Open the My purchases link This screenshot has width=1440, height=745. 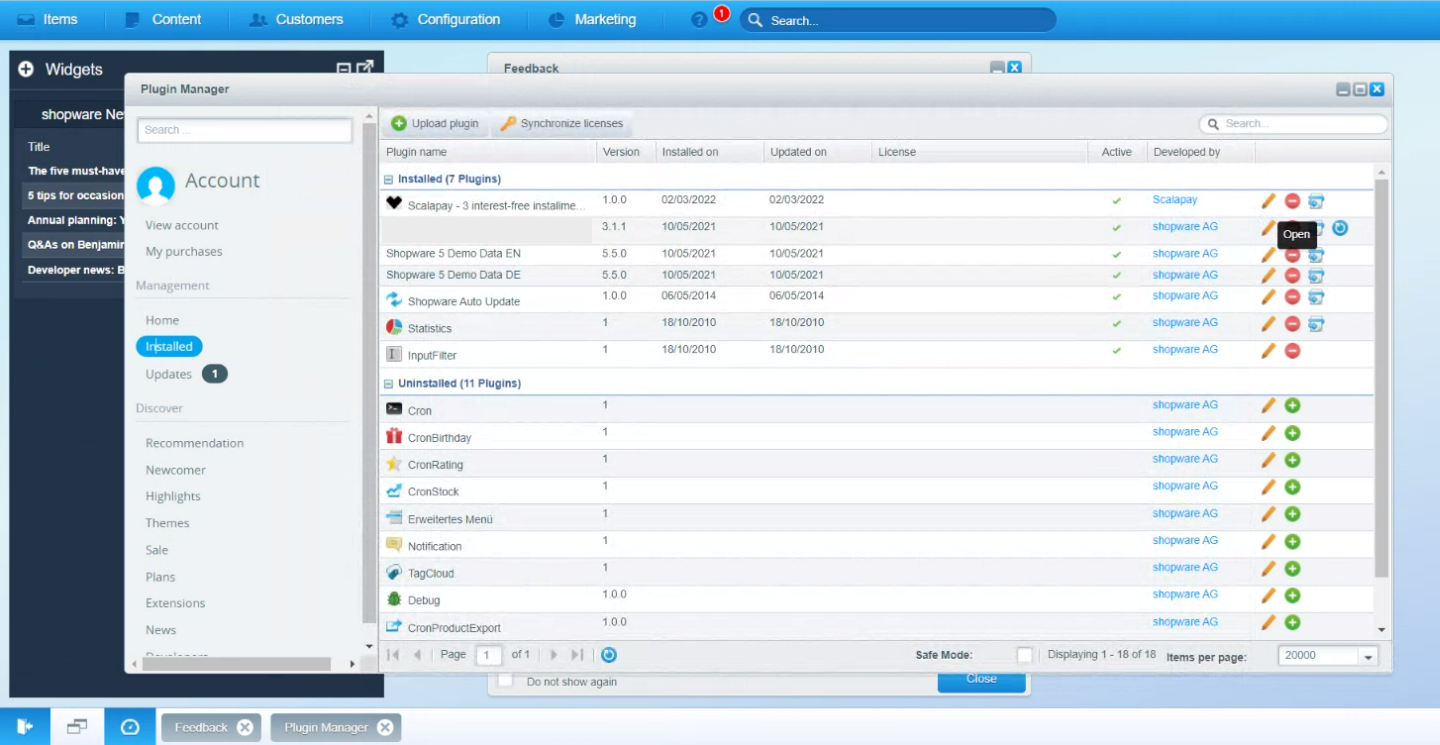pos(184,252)
